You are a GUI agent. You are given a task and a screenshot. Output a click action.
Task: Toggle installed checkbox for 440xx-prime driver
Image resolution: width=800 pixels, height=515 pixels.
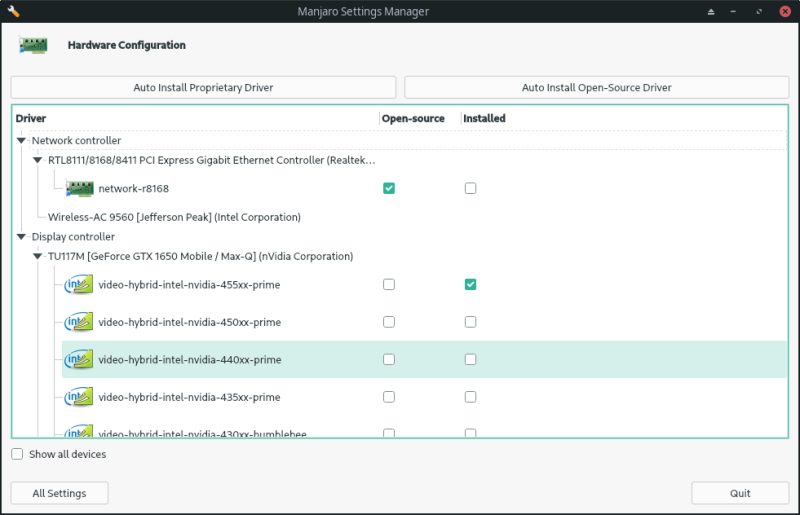470,359
